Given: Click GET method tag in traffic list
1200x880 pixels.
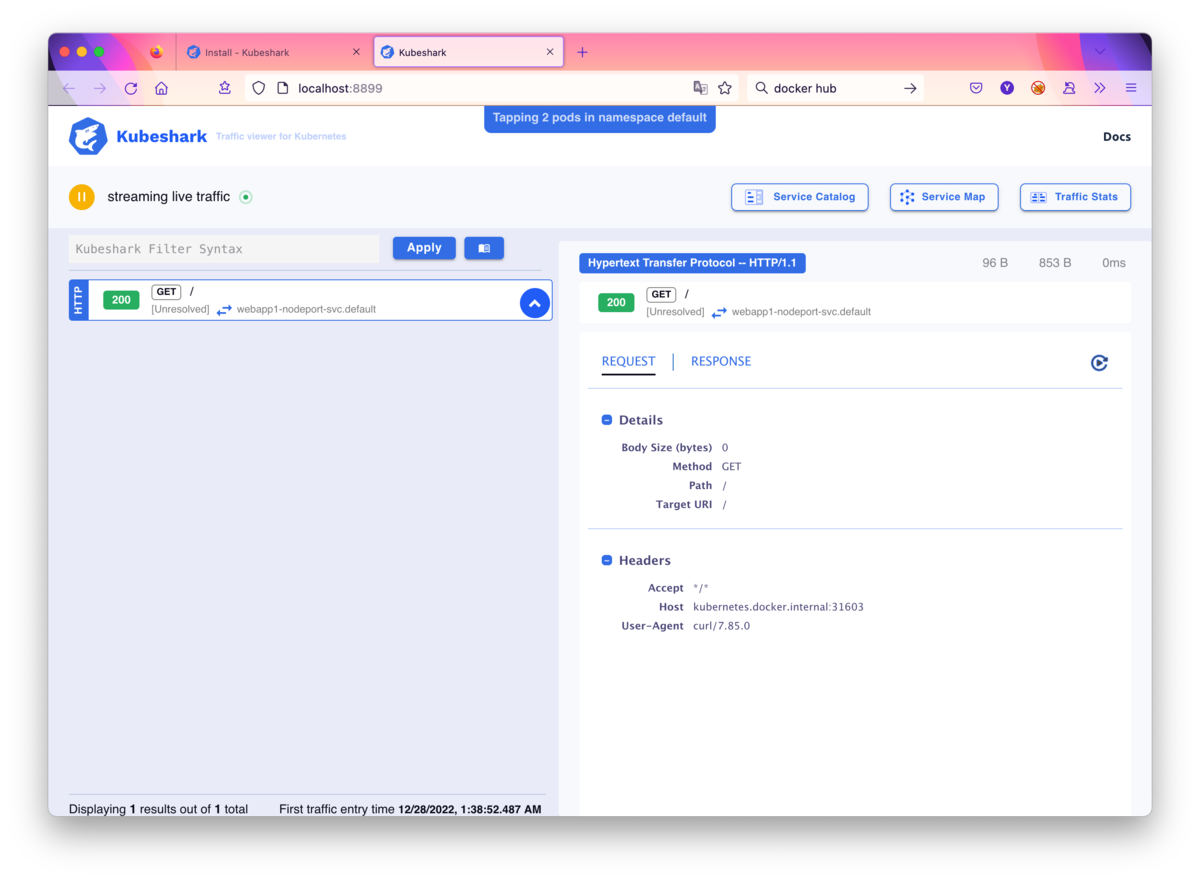Looking at the screenshot, I should (166, 292).
